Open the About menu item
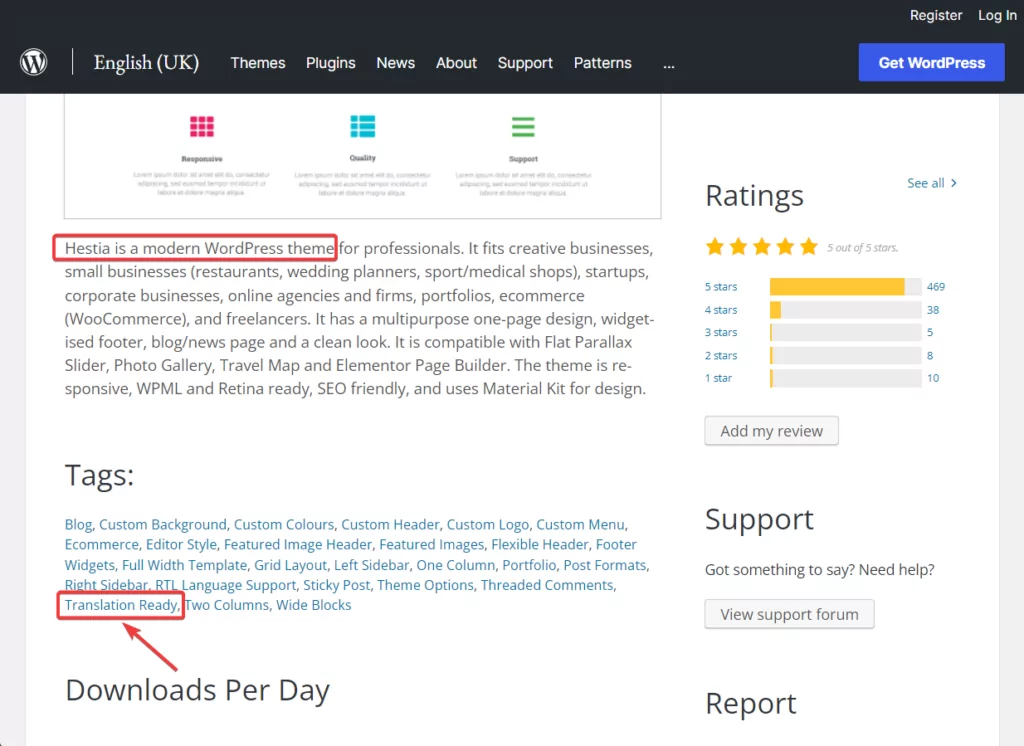The image size is (1024, 746). [x=456, y=63]
